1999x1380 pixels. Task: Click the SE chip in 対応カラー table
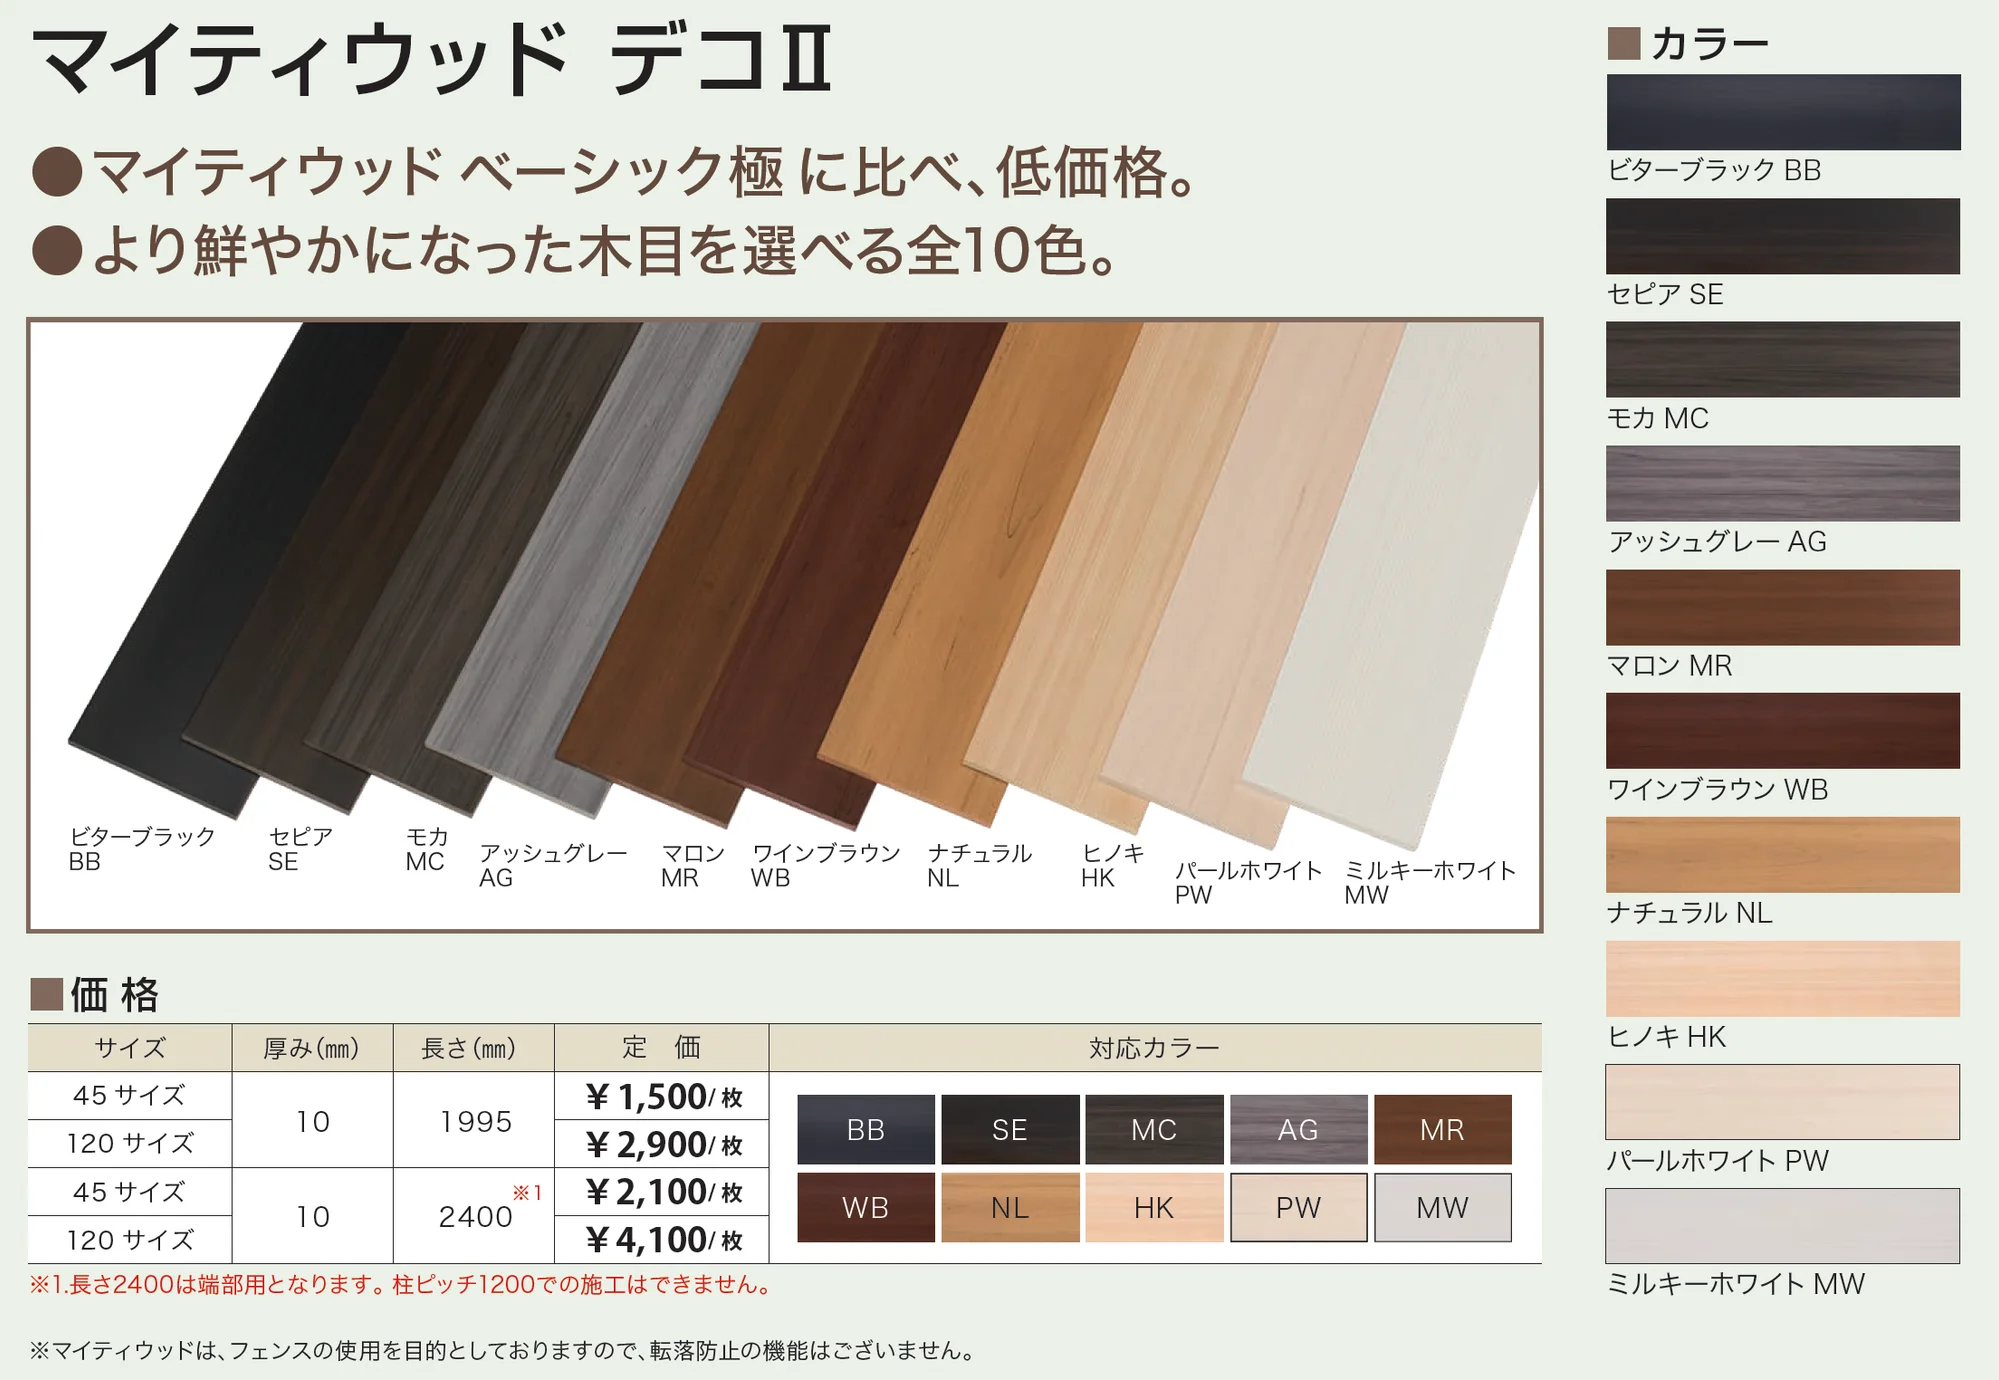point(1010,1130)
